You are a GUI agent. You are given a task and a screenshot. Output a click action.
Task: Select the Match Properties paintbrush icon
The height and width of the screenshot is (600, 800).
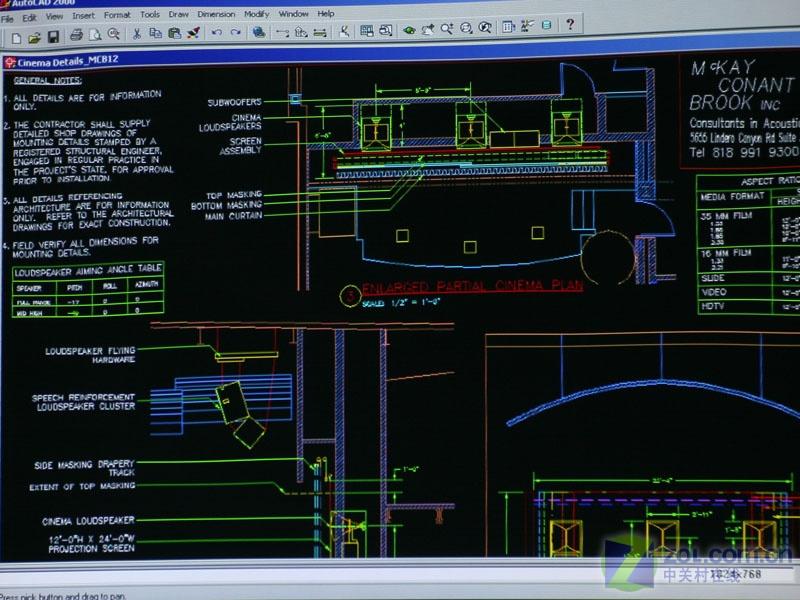(193, 33)
